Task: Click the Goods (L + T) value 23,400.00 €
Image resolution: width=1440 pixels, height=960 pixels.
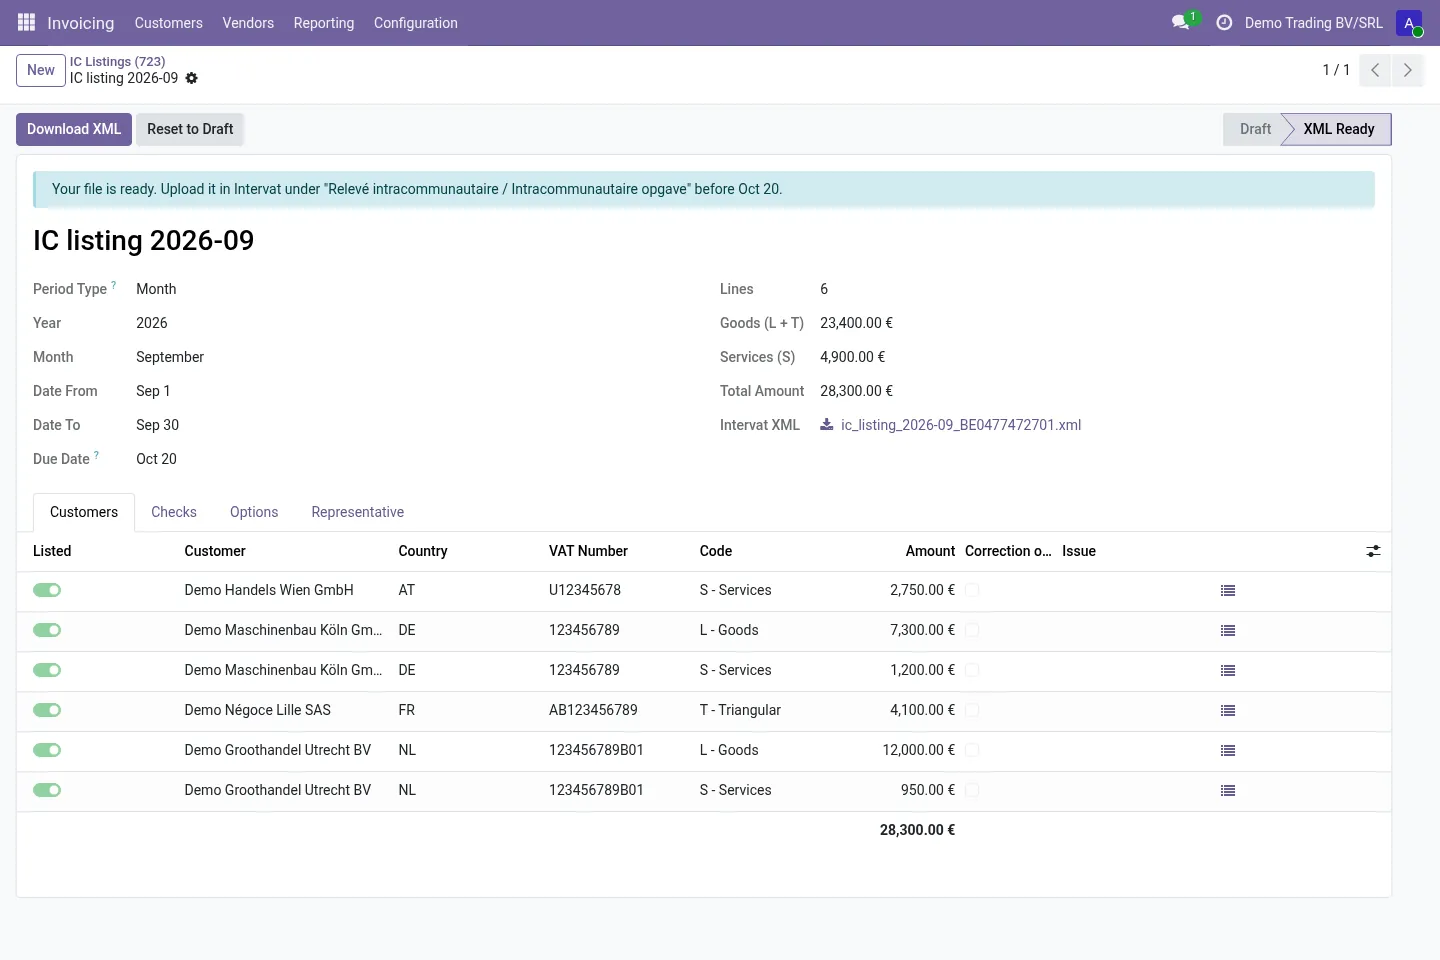Action: [856, 323]
